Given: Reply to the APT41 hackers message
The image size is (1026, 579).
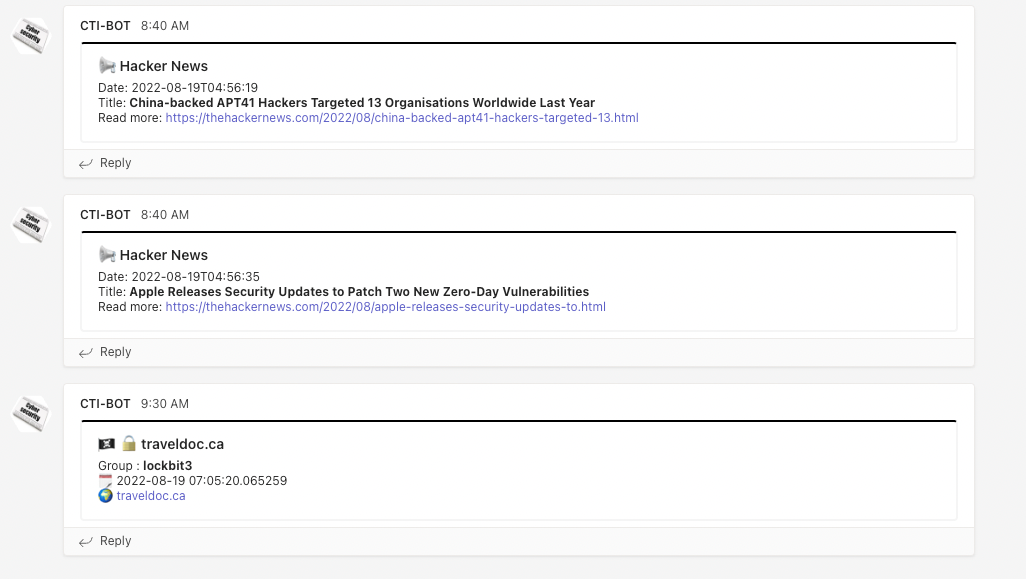Looking at the screenshot, I should point(105,163).
